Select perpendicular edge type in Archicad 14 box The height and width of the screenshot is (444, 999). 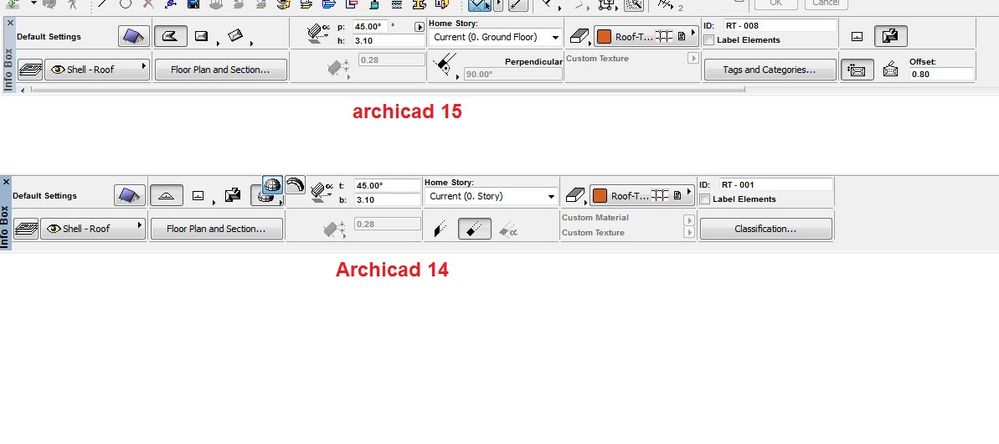pyautogui.click(x=475, y=229)
